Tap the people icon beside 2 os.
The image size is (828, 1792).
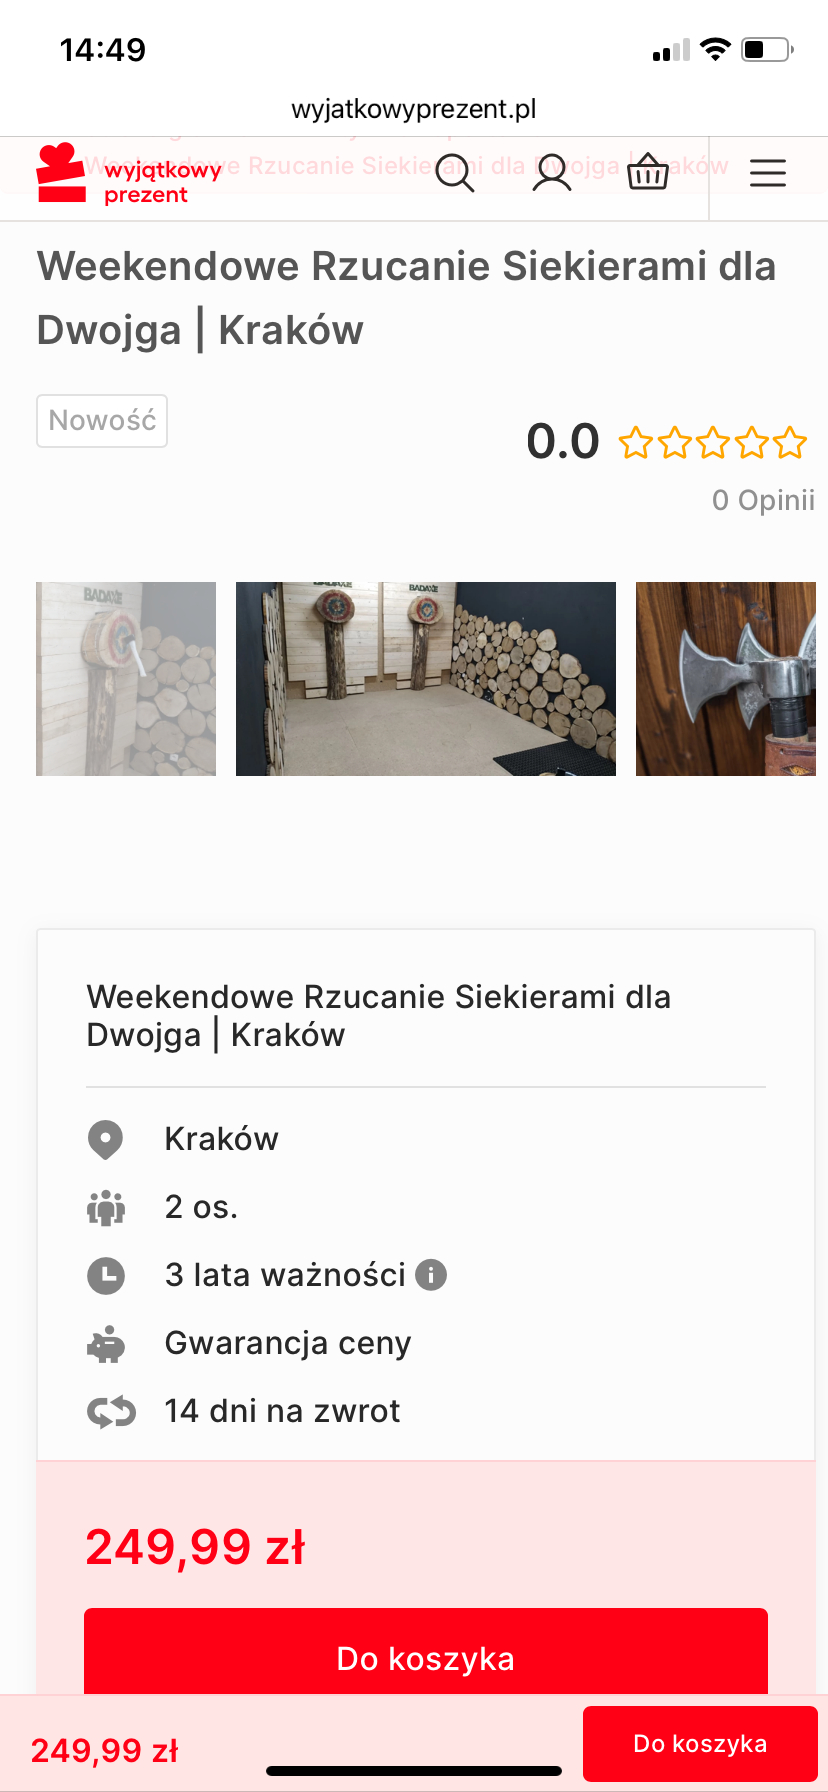tap(106, 1208)
